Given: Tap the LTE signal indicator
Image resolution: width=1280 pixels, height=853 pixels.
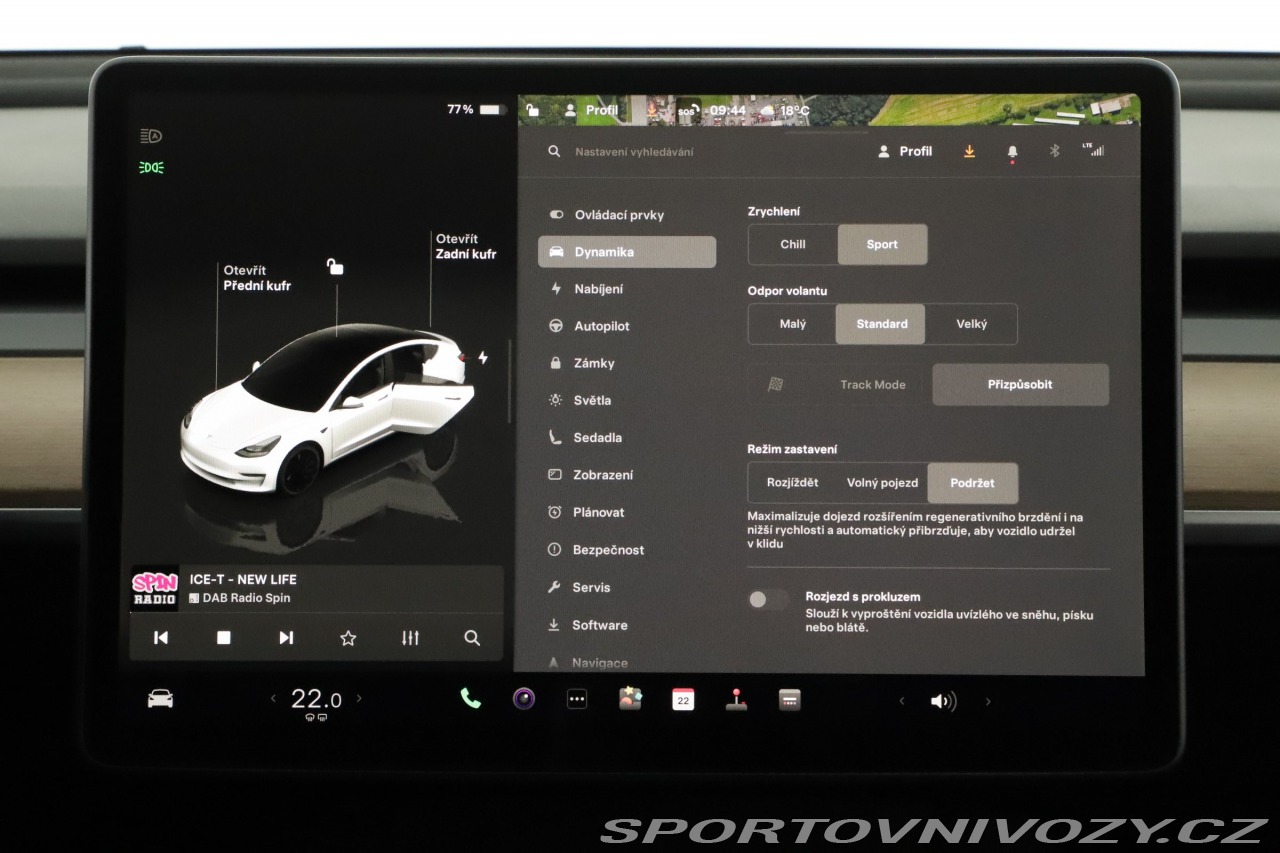Looking at the screenshot, I should (x=1093, y=149).
